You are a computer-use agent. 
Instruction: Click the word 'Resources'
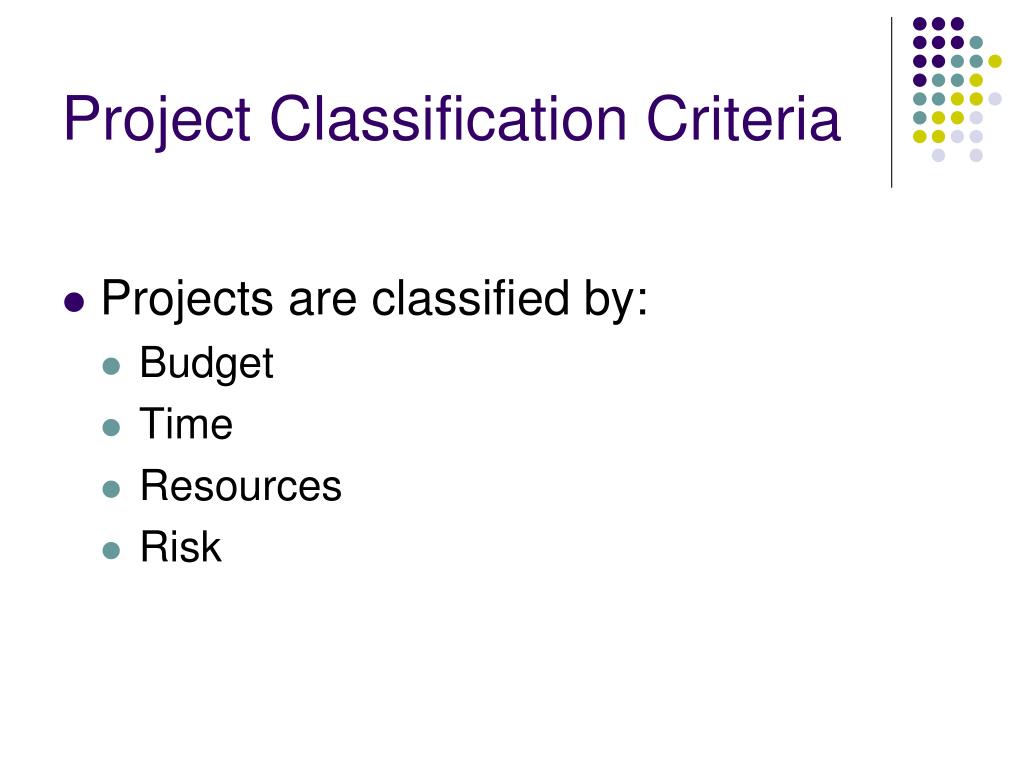241,486
